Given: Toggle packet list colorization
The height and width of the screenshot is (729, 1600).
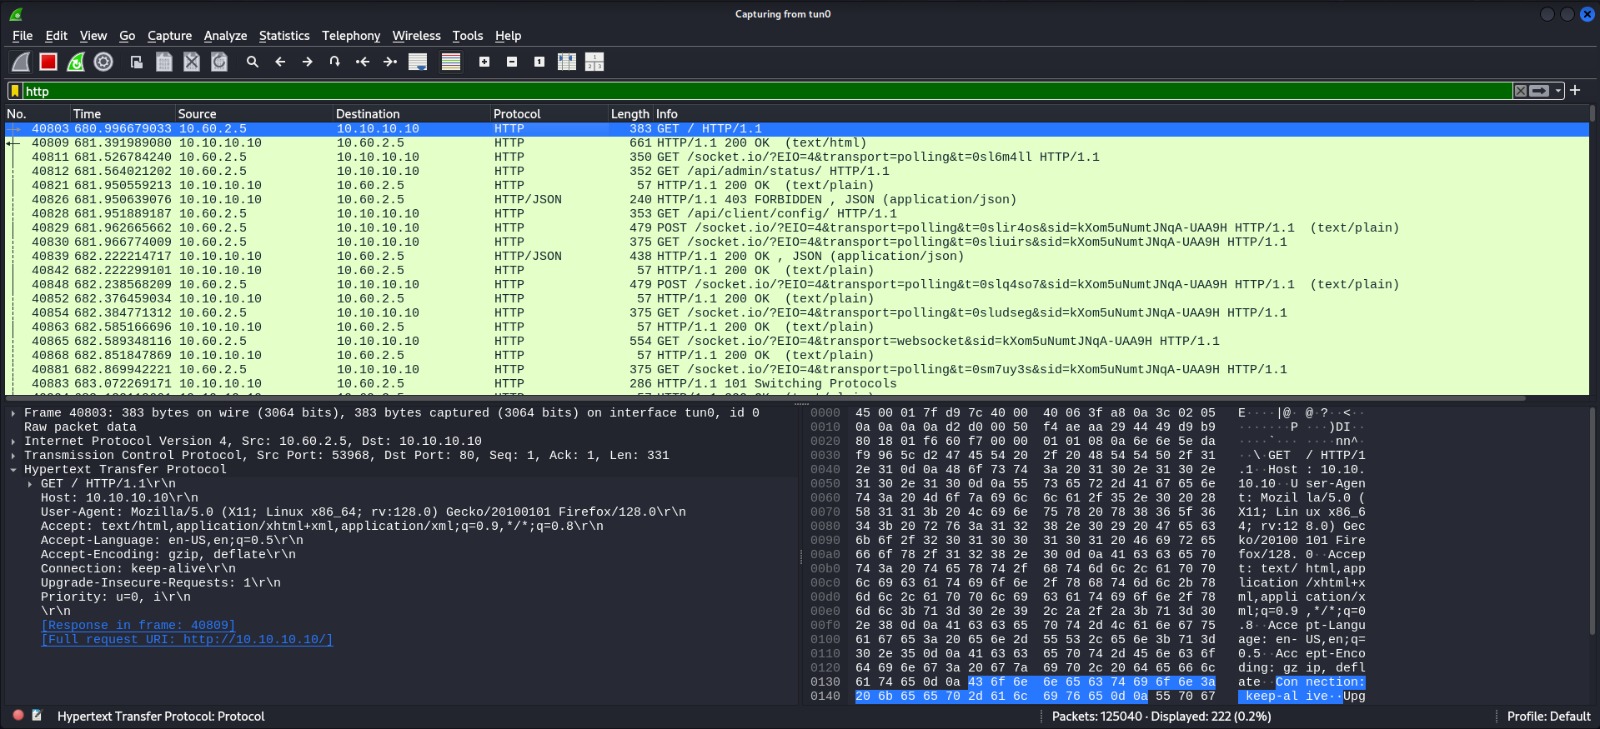Looking at the screenshot, I should pos(451,62).
